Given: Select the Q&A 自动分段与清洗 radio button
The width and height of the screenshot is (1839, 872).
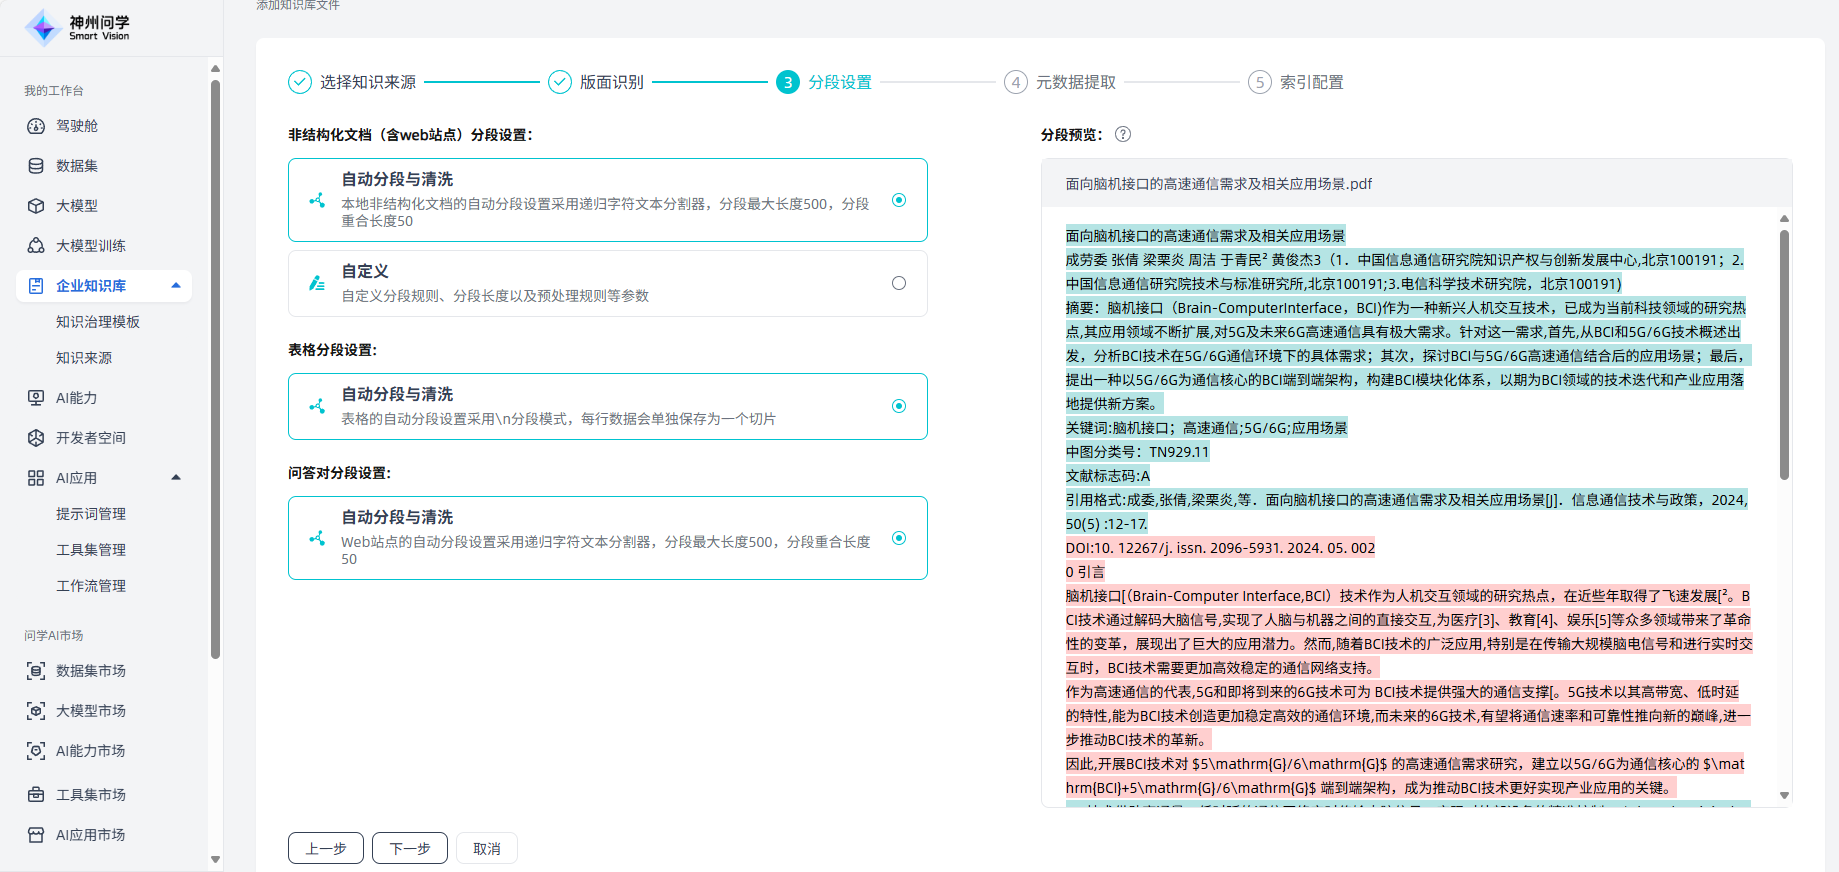Looking at the screenshot, I should [x=899, y=538].
